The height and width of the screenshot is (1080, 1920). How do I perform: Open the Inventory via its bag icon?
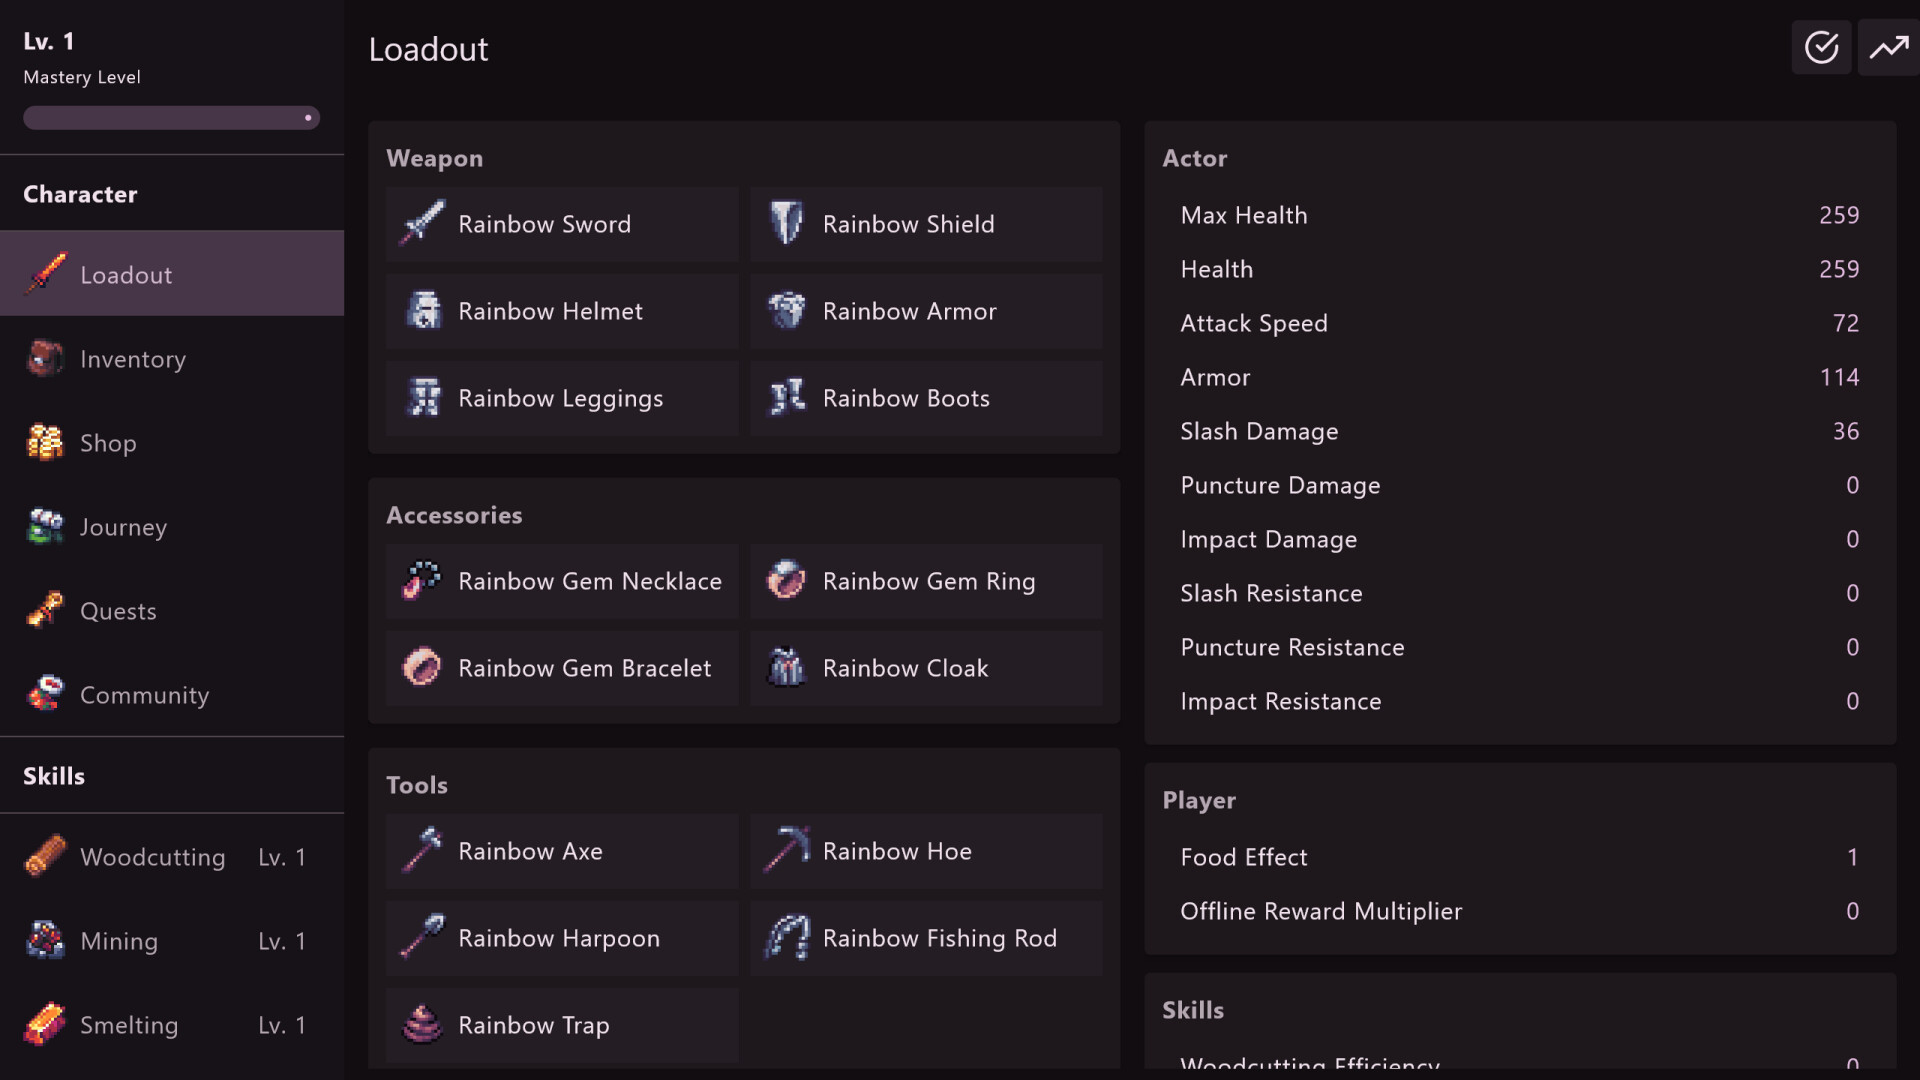[44, 358]
